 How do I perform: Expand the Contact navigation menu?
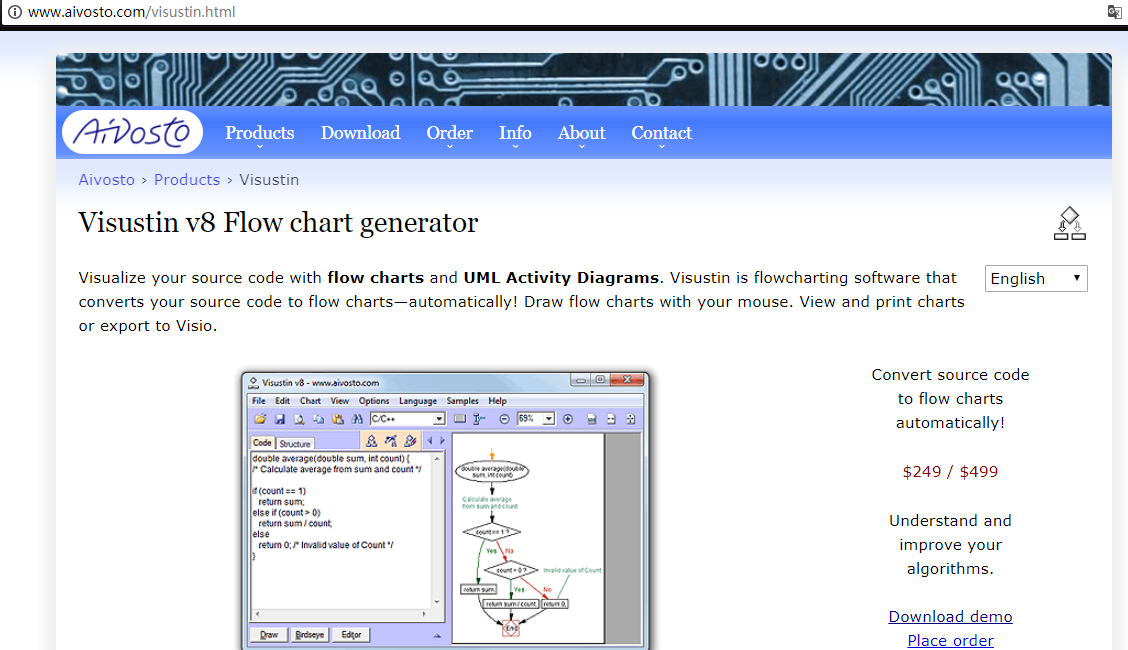coord(662,134)
